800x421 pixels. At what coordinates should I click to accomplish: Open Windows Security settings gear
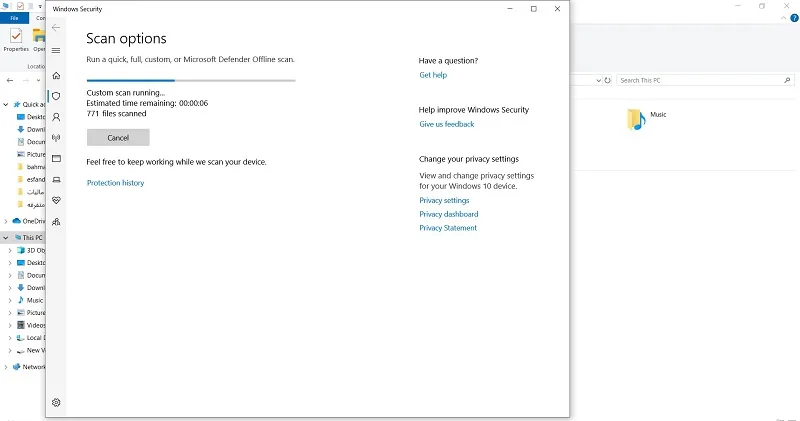[x=56, y=403]
